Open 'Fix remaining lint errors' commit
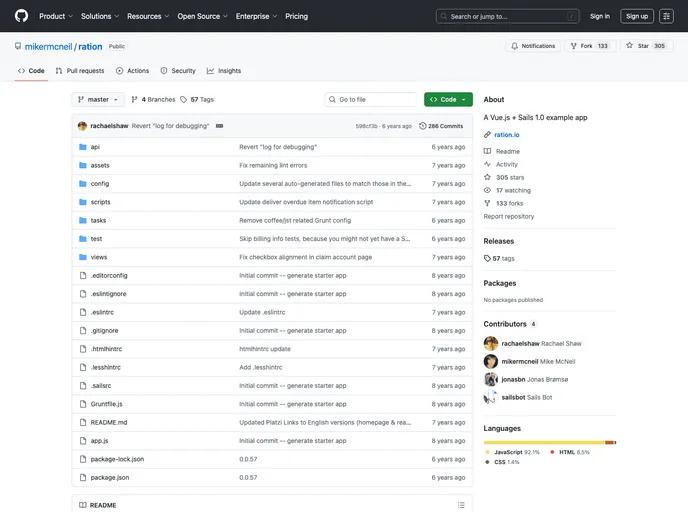The width and height of the screenshot is (688, 512). point(273,165)
